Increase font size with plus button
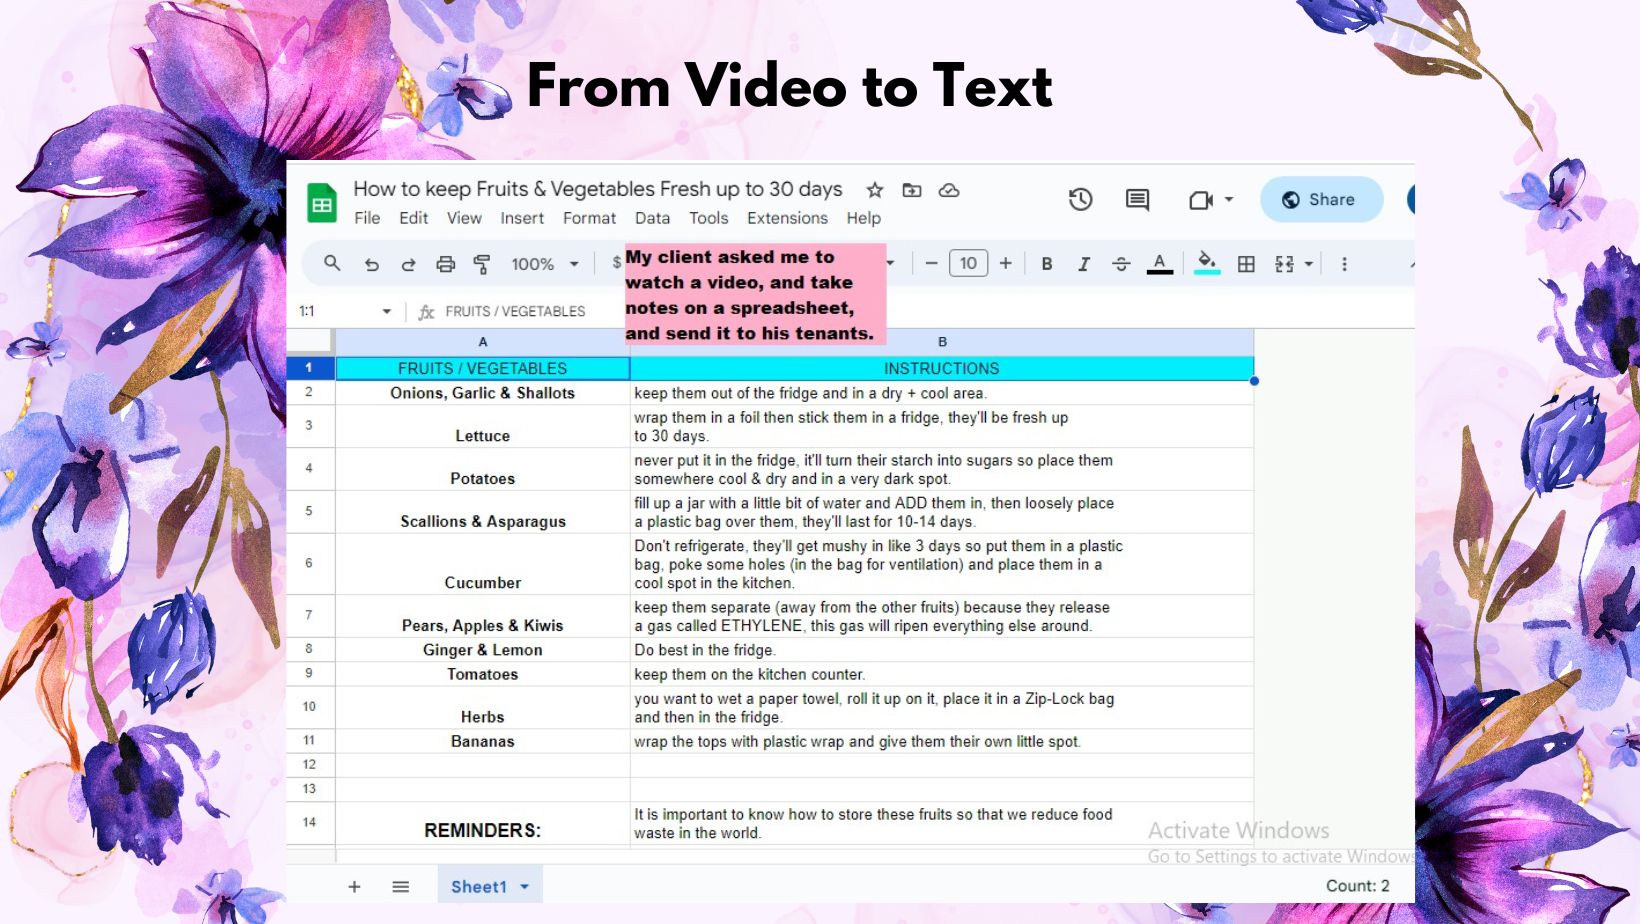 tap(1006, 263)
